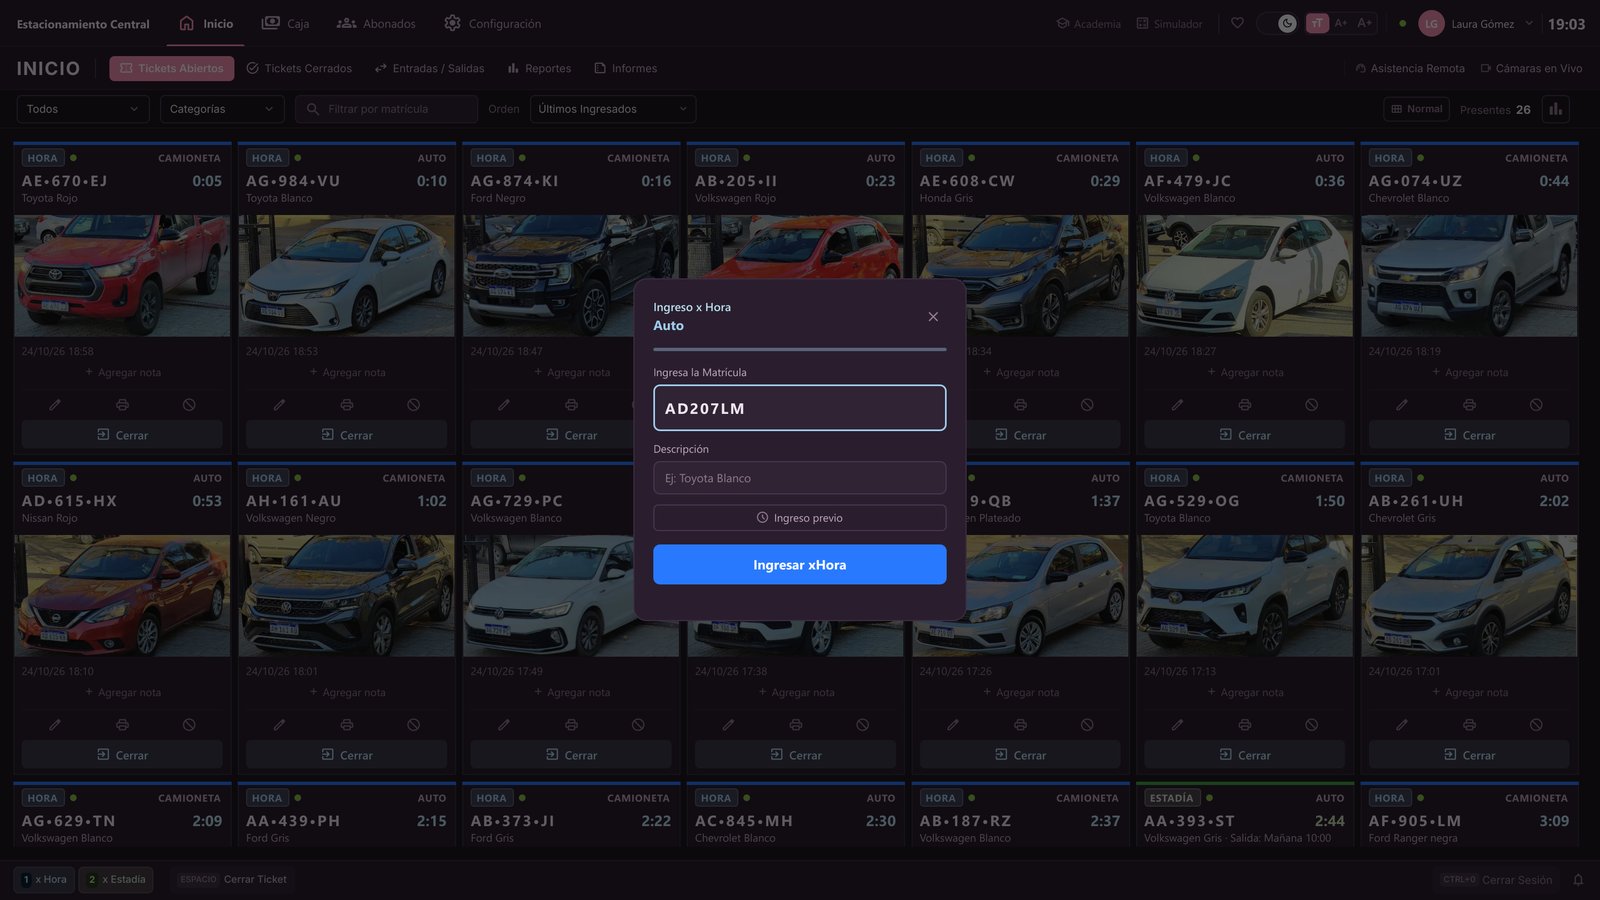This screenshot has width=1600, height=900.
Task: Switch to the Tickets Cerrados tab
Action: [x=299, y=68]
